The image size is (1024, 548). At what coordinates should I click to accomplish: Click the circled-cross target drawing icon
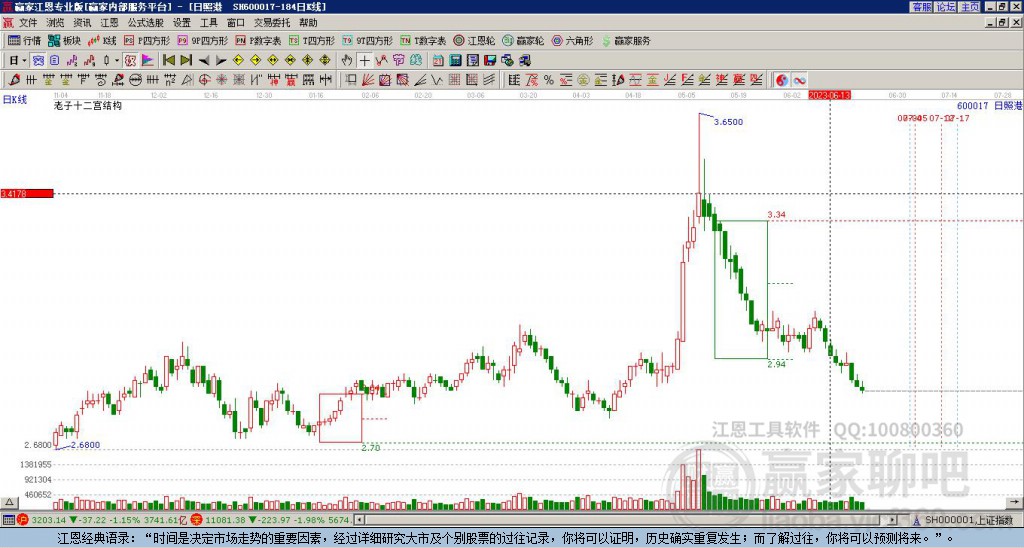click(204, 80)
